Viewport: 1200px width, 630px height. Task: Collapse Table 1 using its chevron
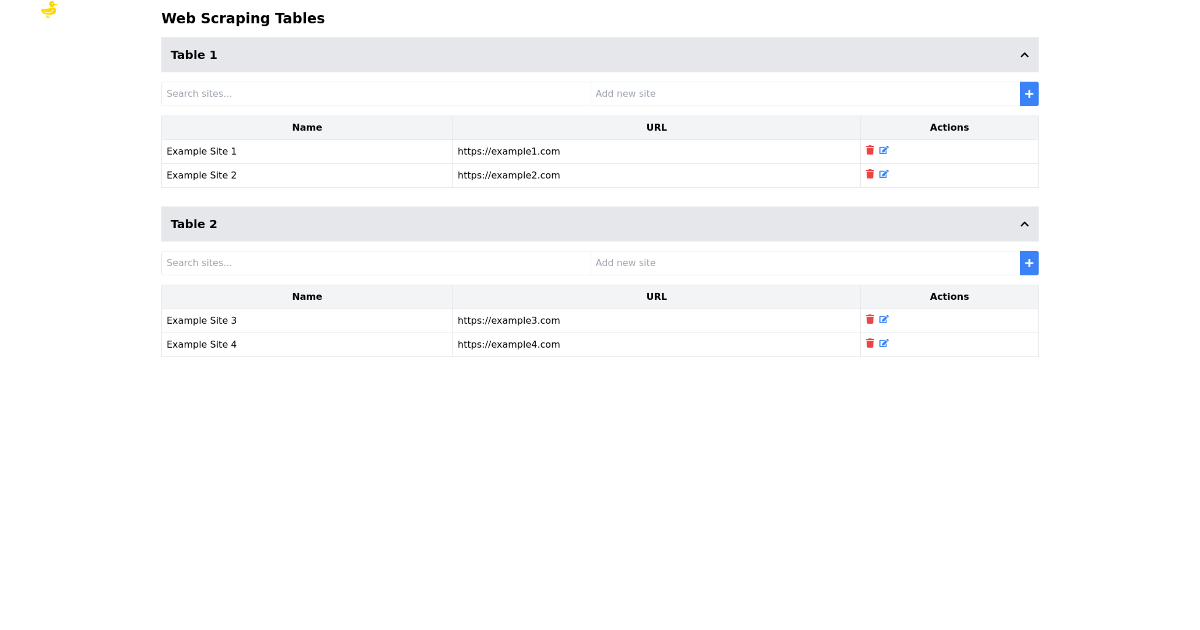click(1024, 55)
